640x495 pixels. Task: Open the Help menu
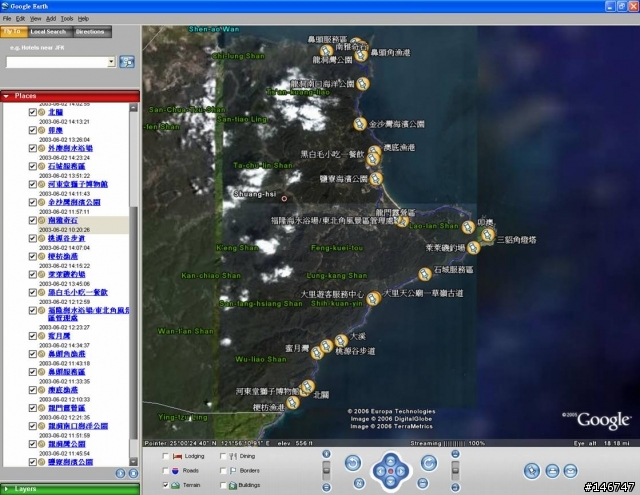(83, 19)
